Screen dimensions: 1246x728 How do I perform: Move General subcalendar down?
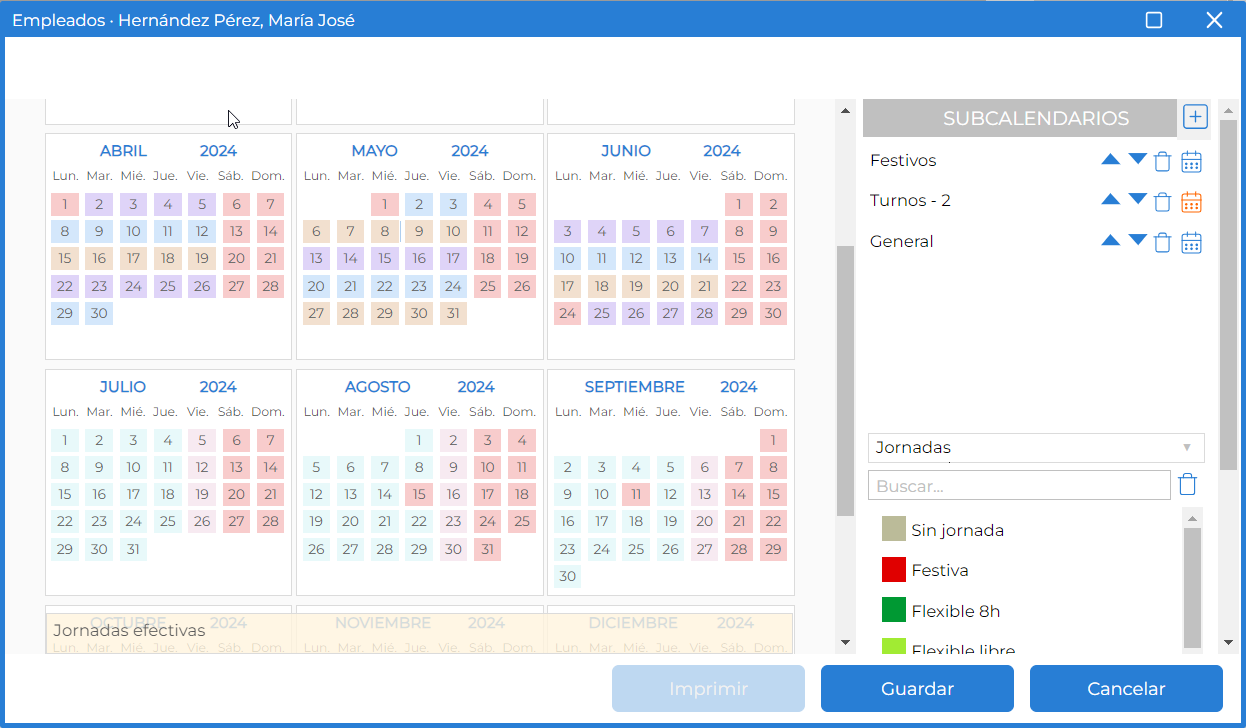[x=1137, y=240]
